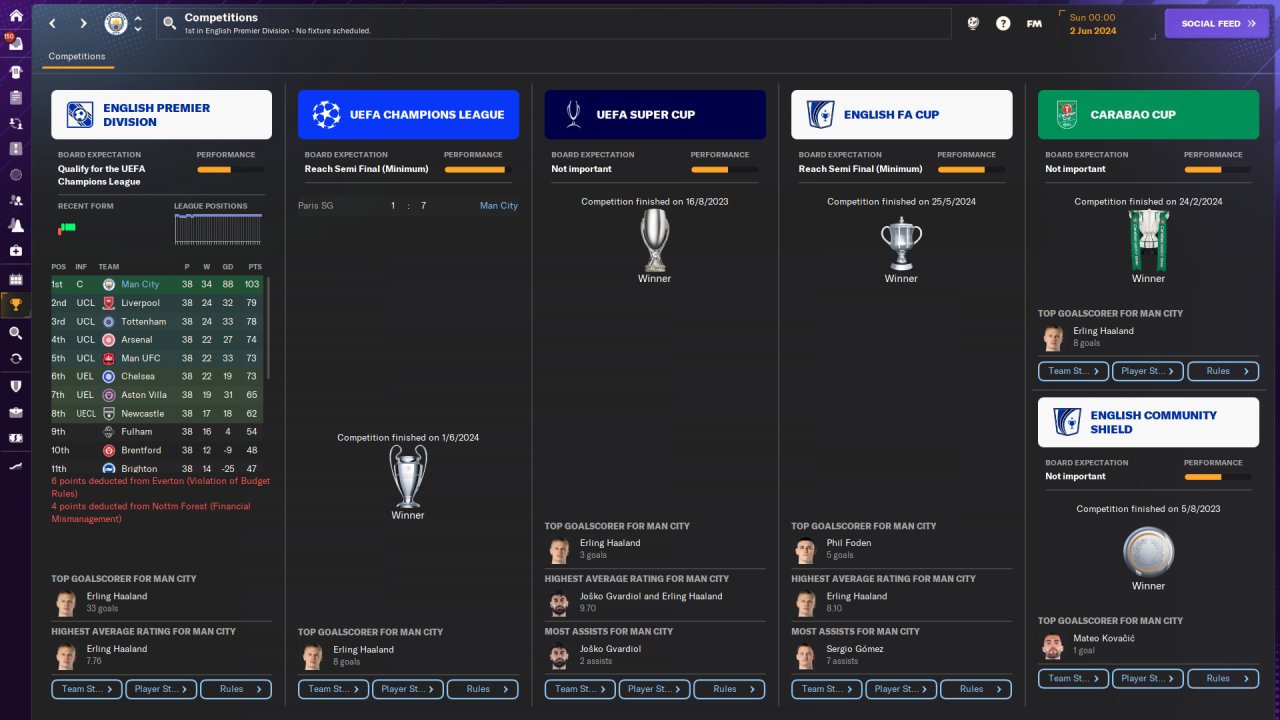The image size is (1280, 720).
Task: Open the Schedule calendar icon in sidebar
Action: 15,279
